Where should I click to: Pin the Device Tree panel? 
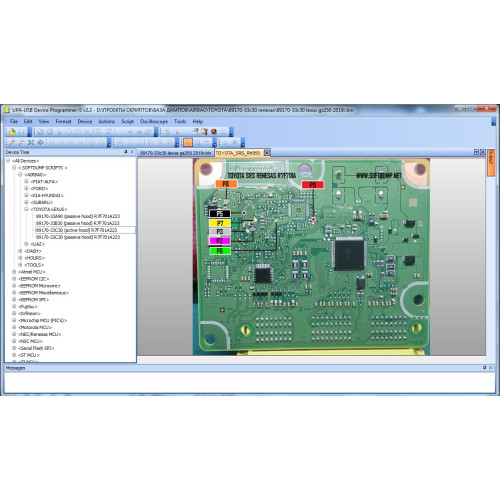[126, 152]
